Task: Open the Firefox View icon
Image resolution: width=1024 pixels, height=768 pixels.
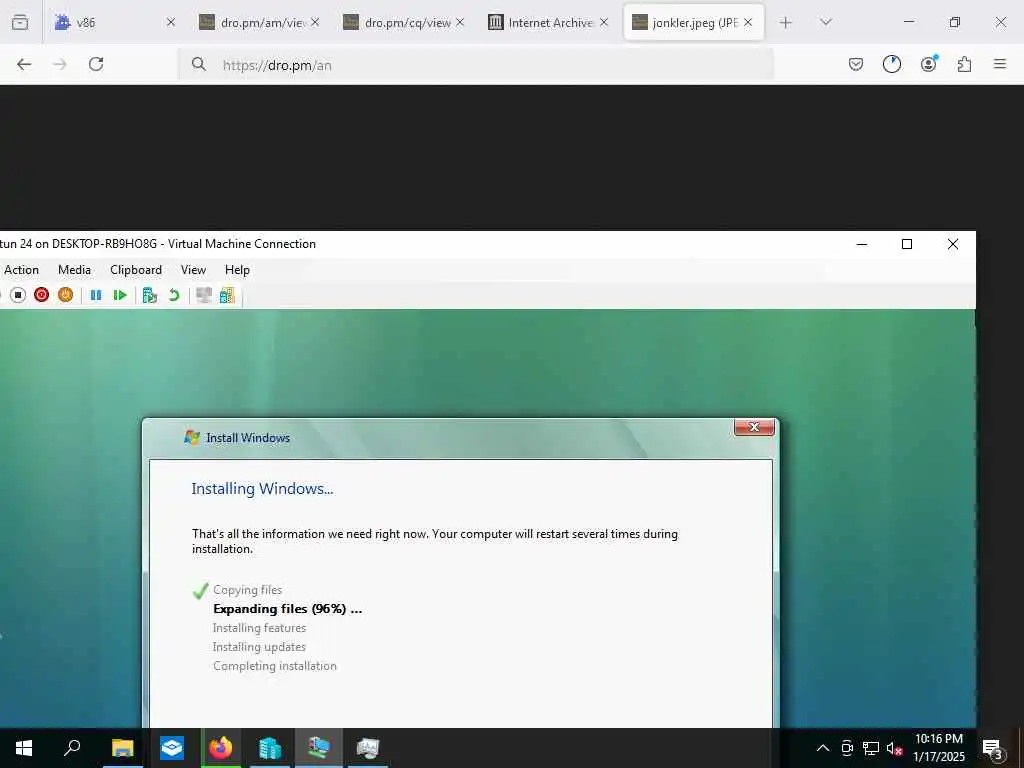Action: [x=20, y=22]
